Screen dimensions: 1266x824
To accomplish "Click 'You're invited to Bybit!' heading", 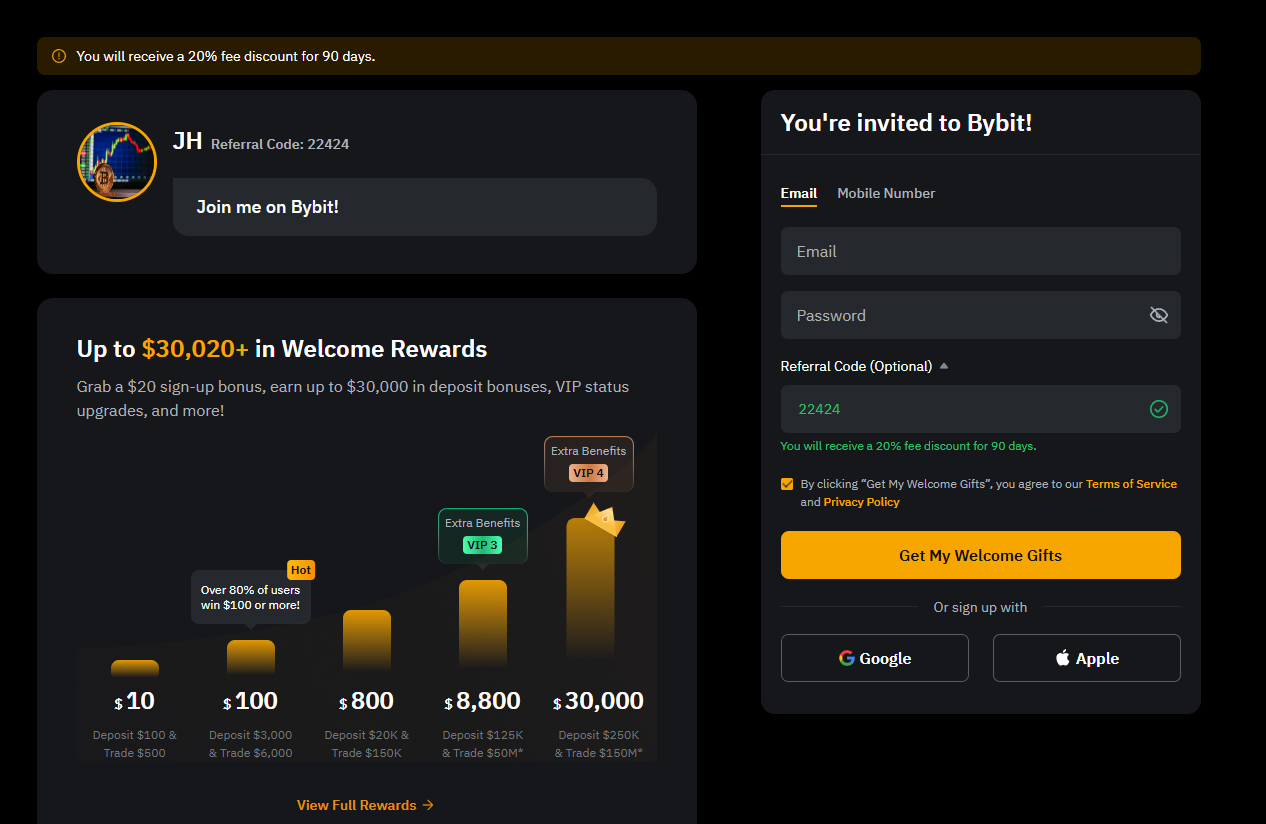I will click(906, 123).
